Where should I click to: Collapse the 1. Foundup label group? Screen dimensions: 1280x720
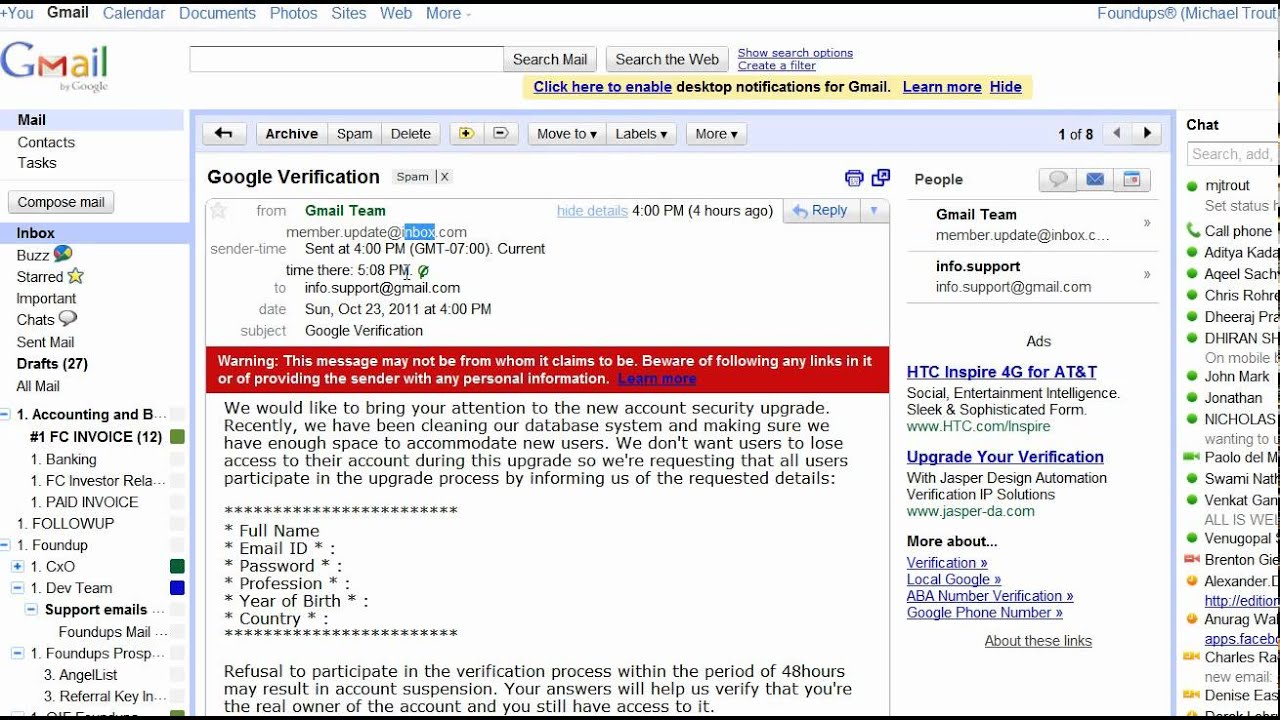click(x=6, y=545)
